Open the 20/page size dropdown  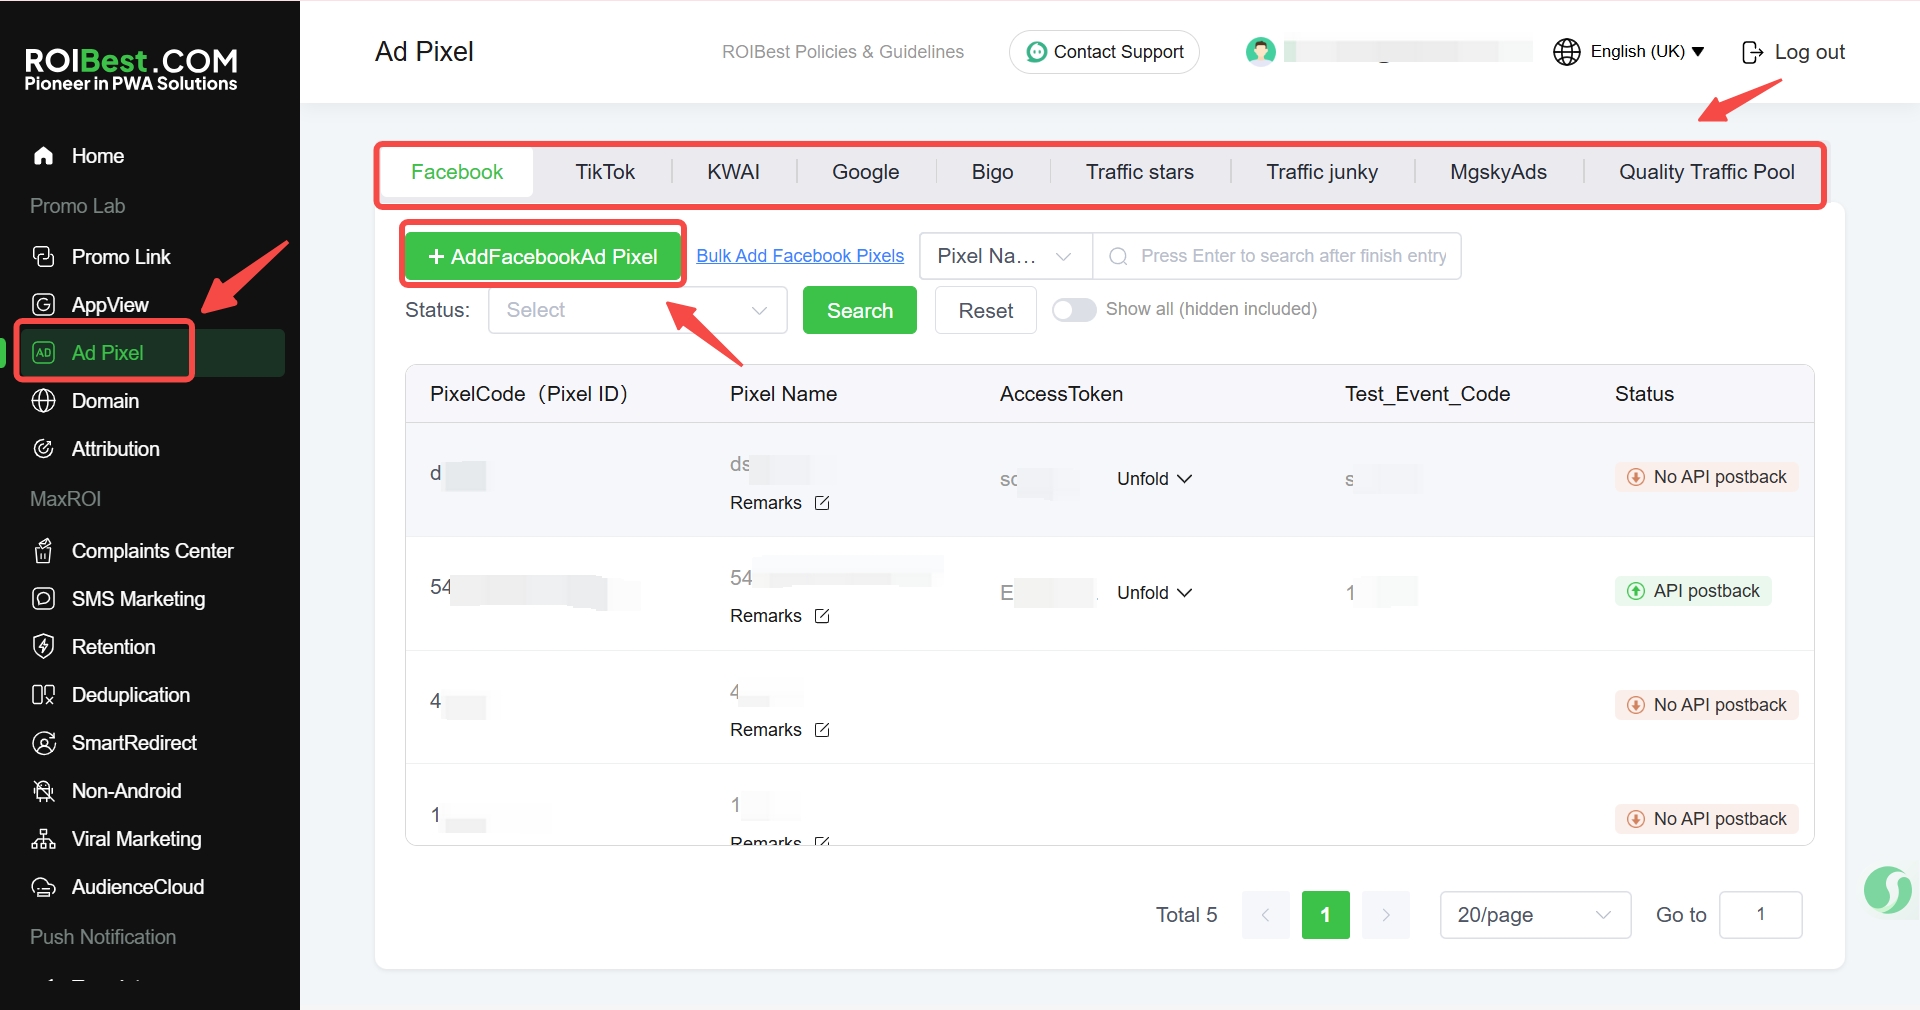coord(1535,915)
